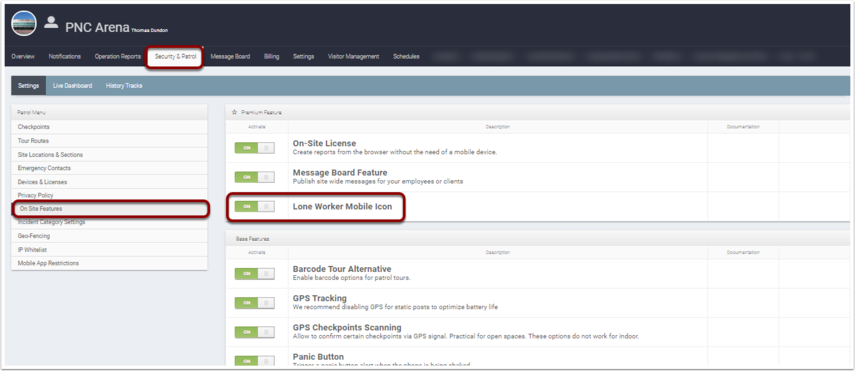Viewport: 855px width, 371px height.
Task: Click the On-Site License feature title
Action: coord(324,143)
